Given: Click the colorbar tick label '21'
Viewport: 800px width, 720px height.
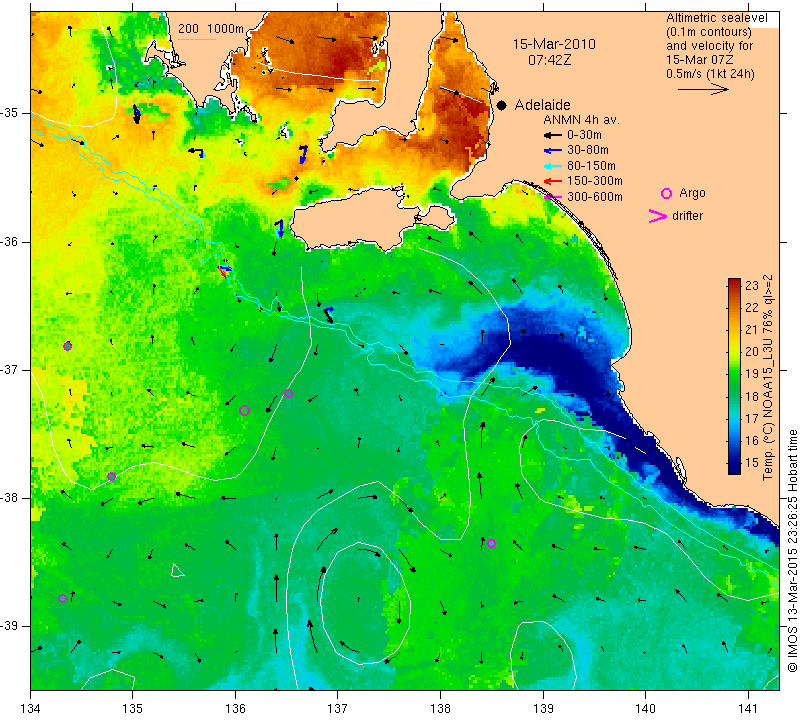Looking at the screenshot, I should coord(752,330).
